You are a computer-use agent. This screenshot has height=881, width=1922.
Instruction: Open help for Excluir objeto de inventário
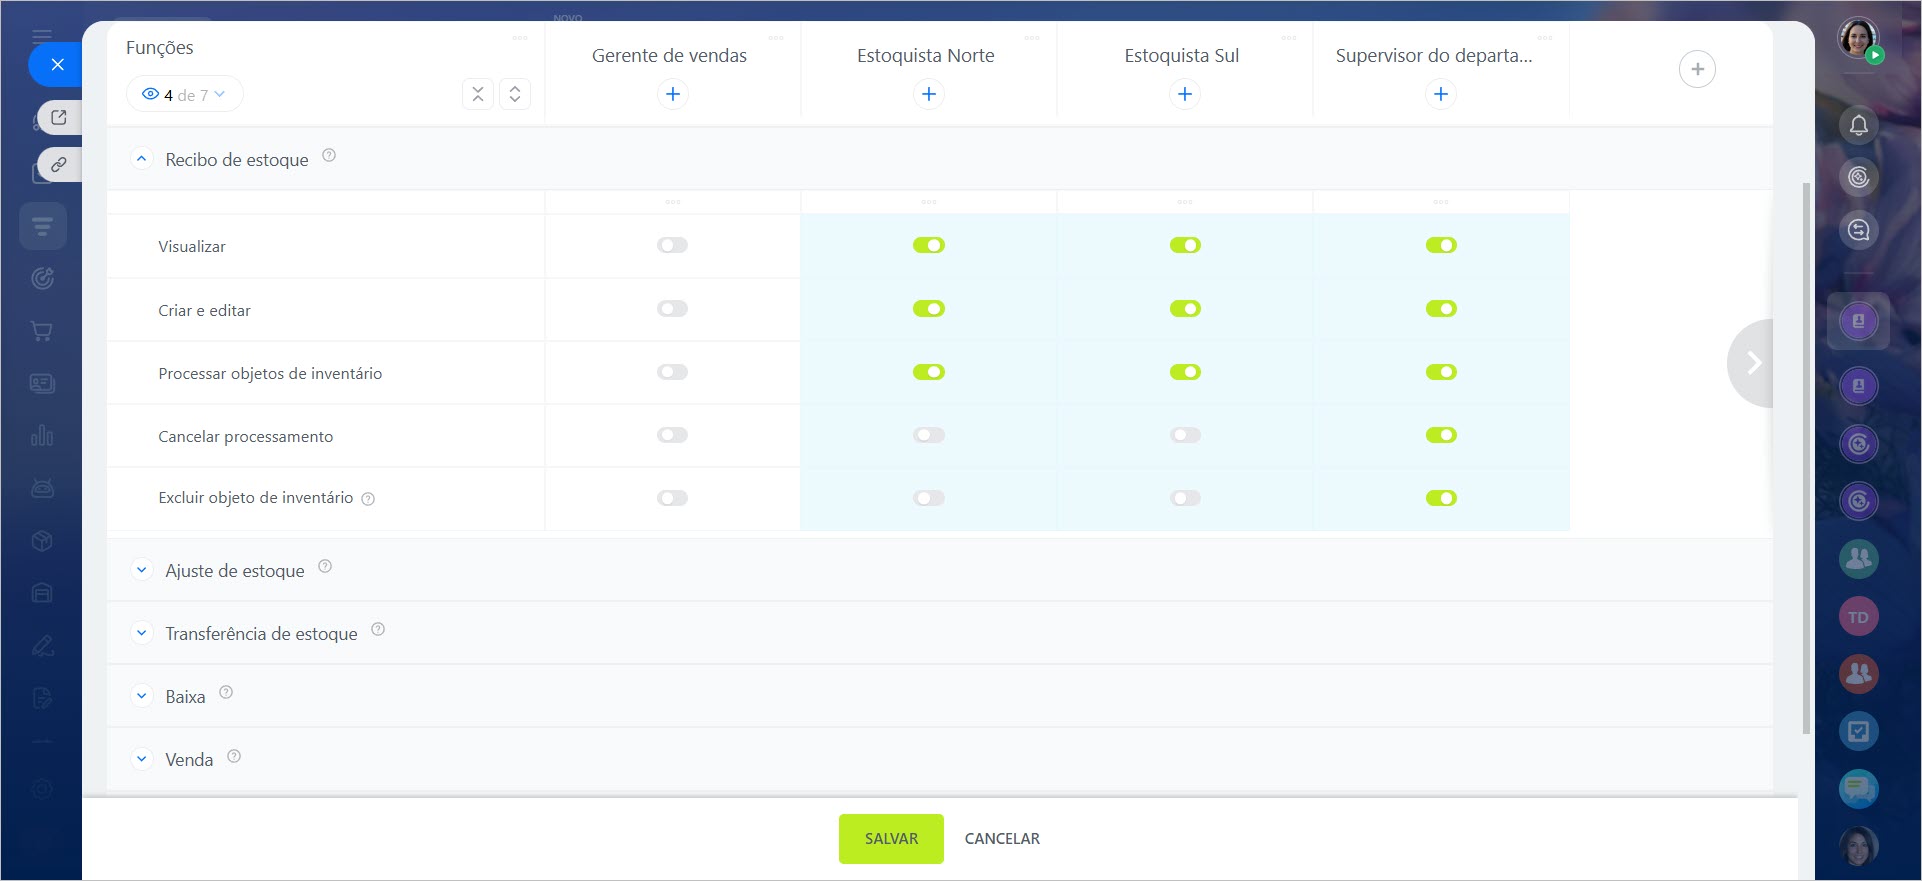pyautogui.click(x=368, y=499)
